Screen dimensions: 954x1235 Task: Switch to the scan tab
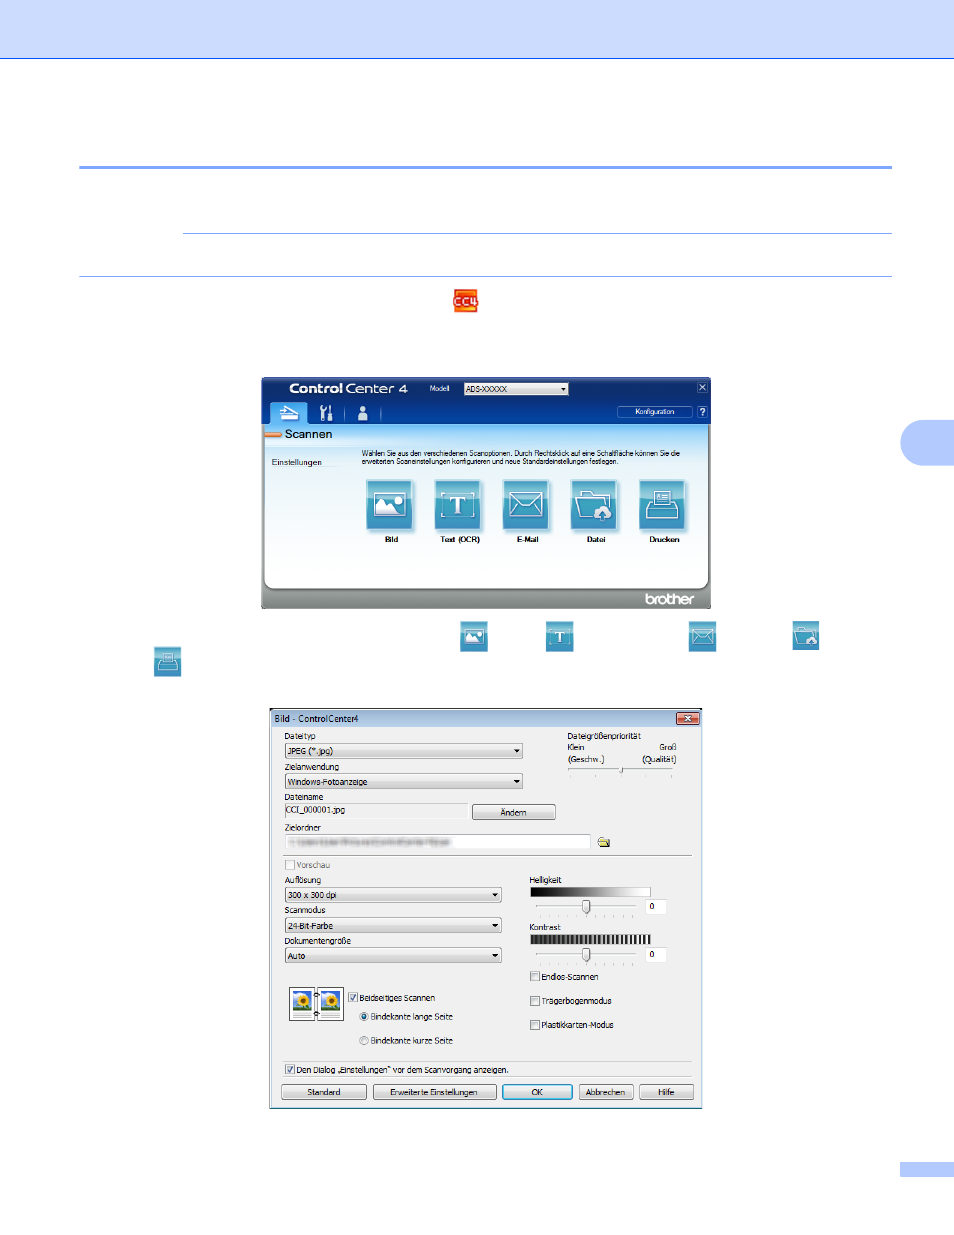pyautogui.click(x=289, y=413)
